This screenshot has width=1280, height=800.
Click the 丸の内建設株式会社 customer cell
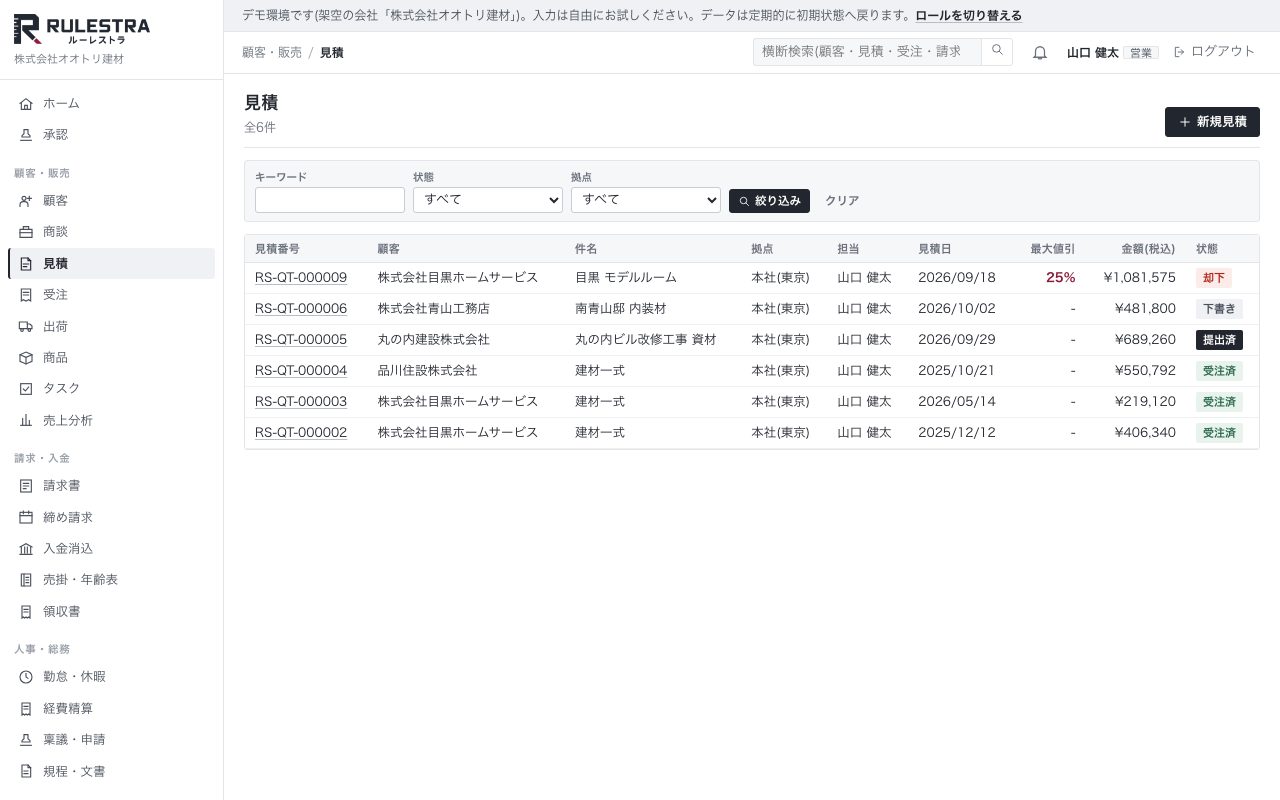coord(433,340)
